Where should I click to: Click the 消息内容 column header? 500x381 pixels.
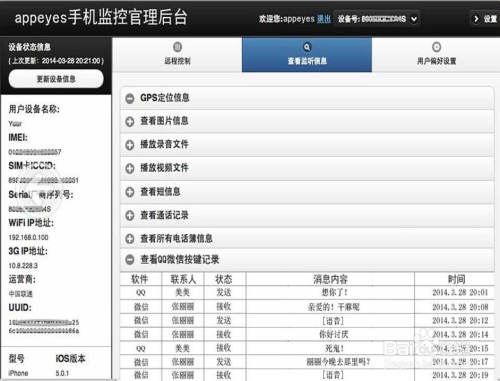pyautogui.click(x=330, y=279)
